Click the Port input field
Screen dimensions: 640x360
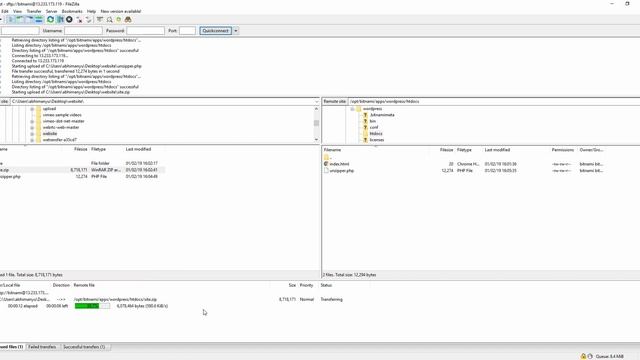(187, 31)
